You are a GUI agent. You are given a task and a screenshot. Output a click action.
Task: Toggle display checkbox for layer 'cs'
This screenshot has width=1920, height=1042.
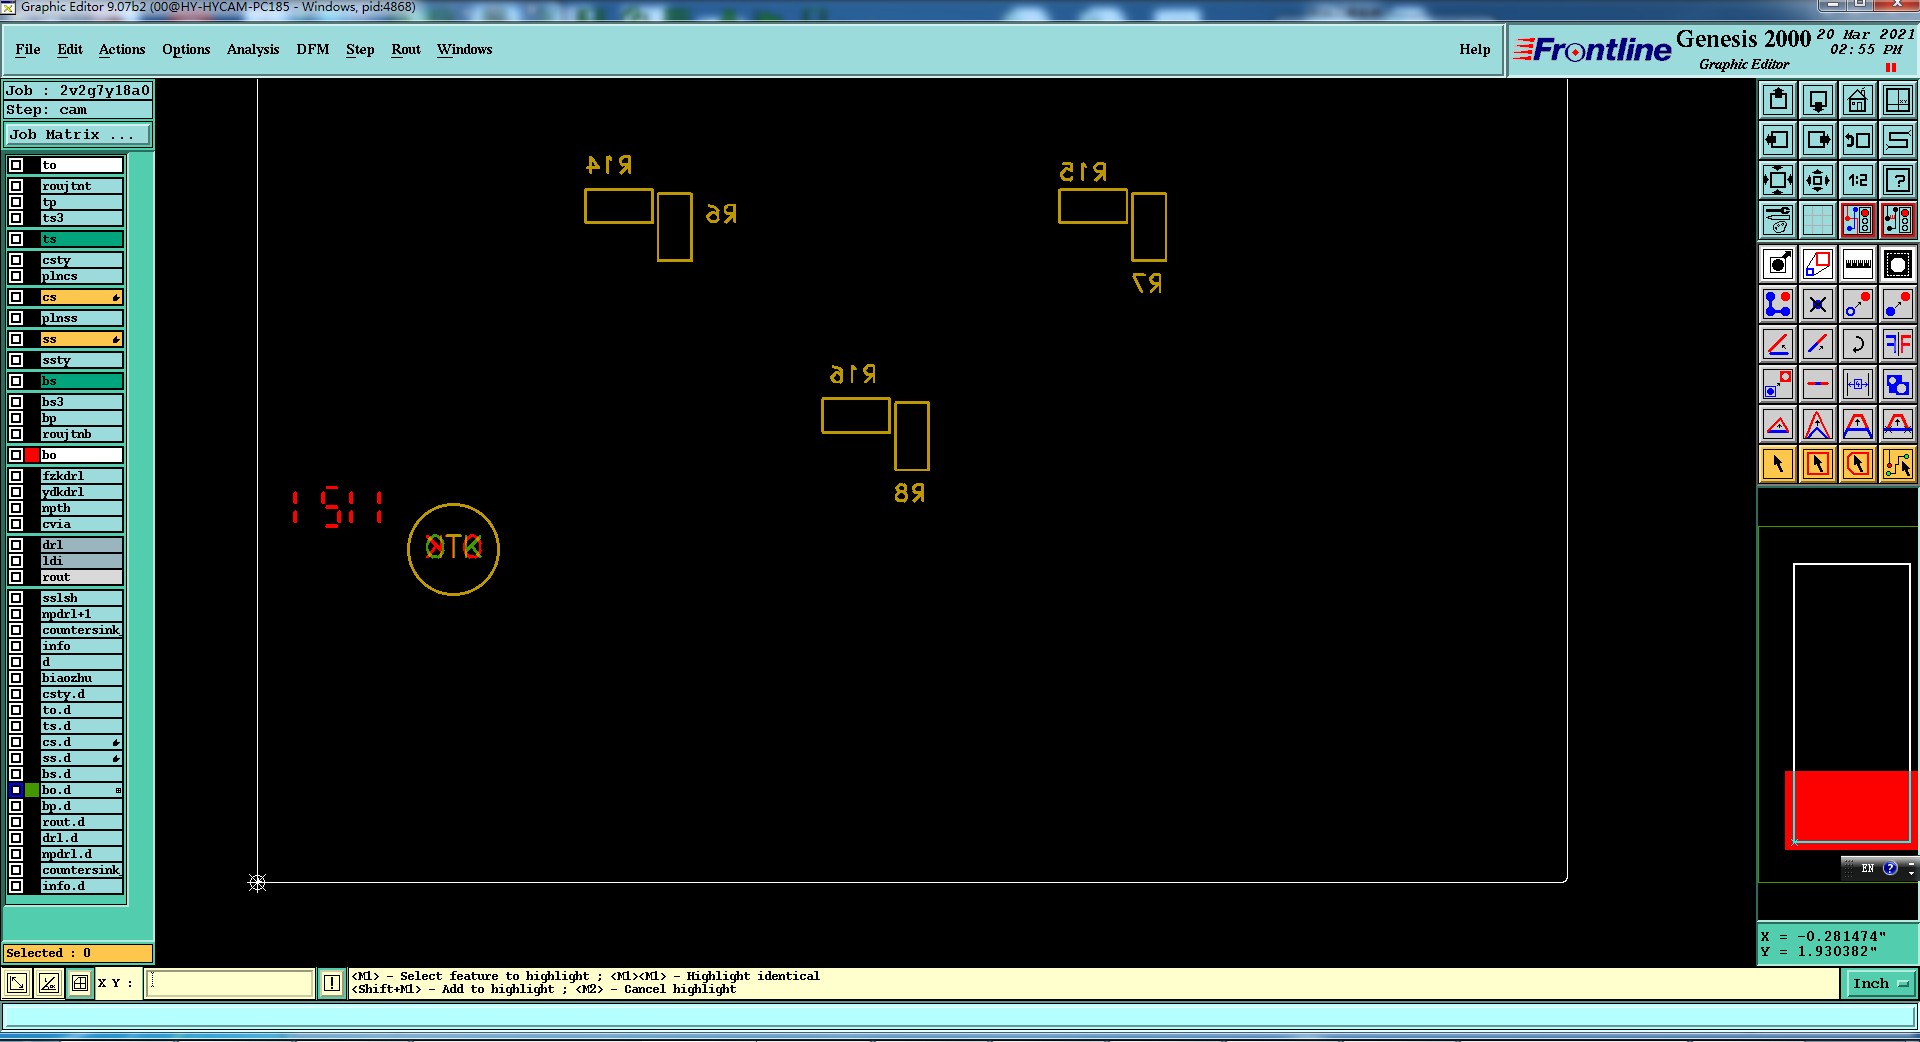pos(16,297)
